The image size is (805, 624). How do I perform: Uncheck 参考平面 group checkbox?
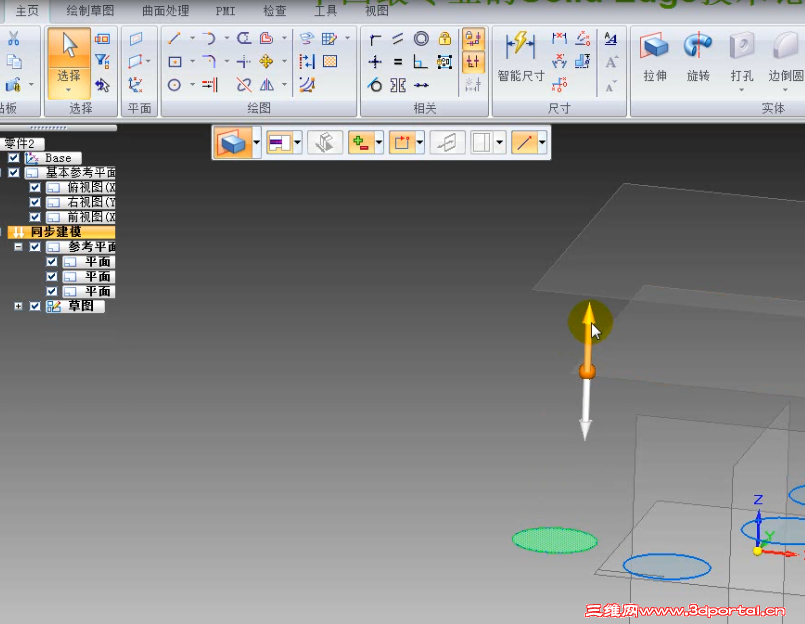click(35, 247)
